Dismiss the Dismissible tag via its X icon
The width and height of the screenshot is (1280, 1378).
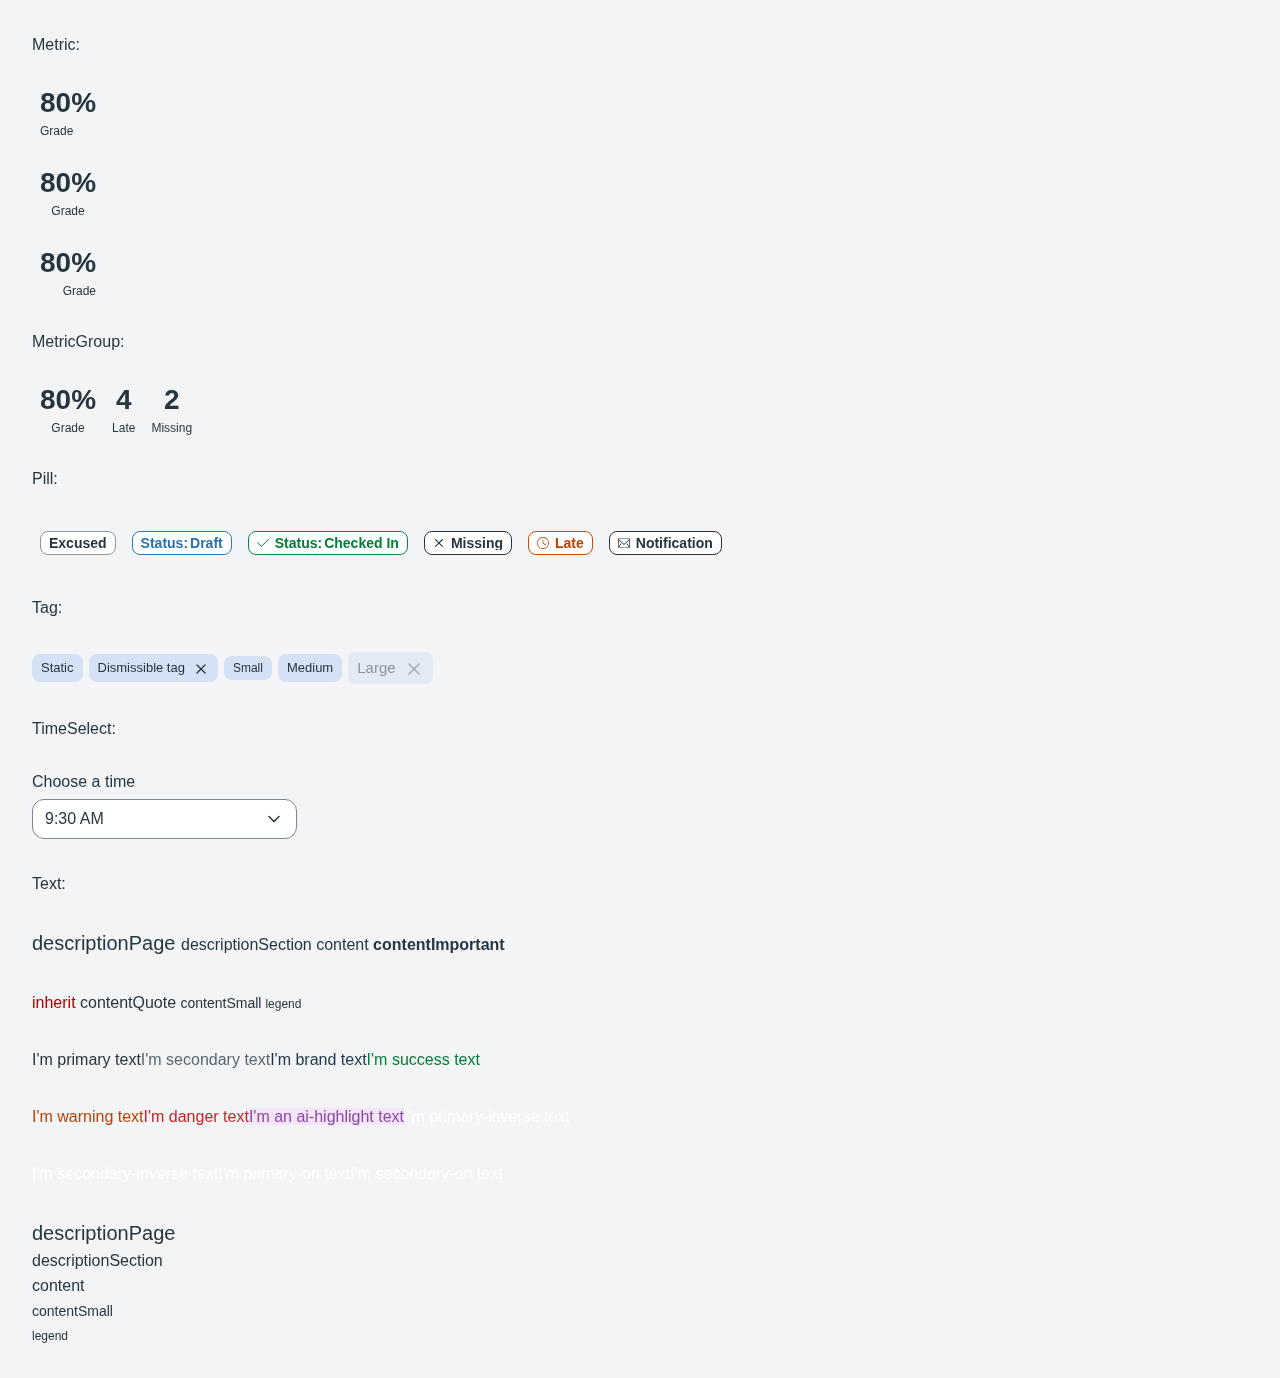201,669
